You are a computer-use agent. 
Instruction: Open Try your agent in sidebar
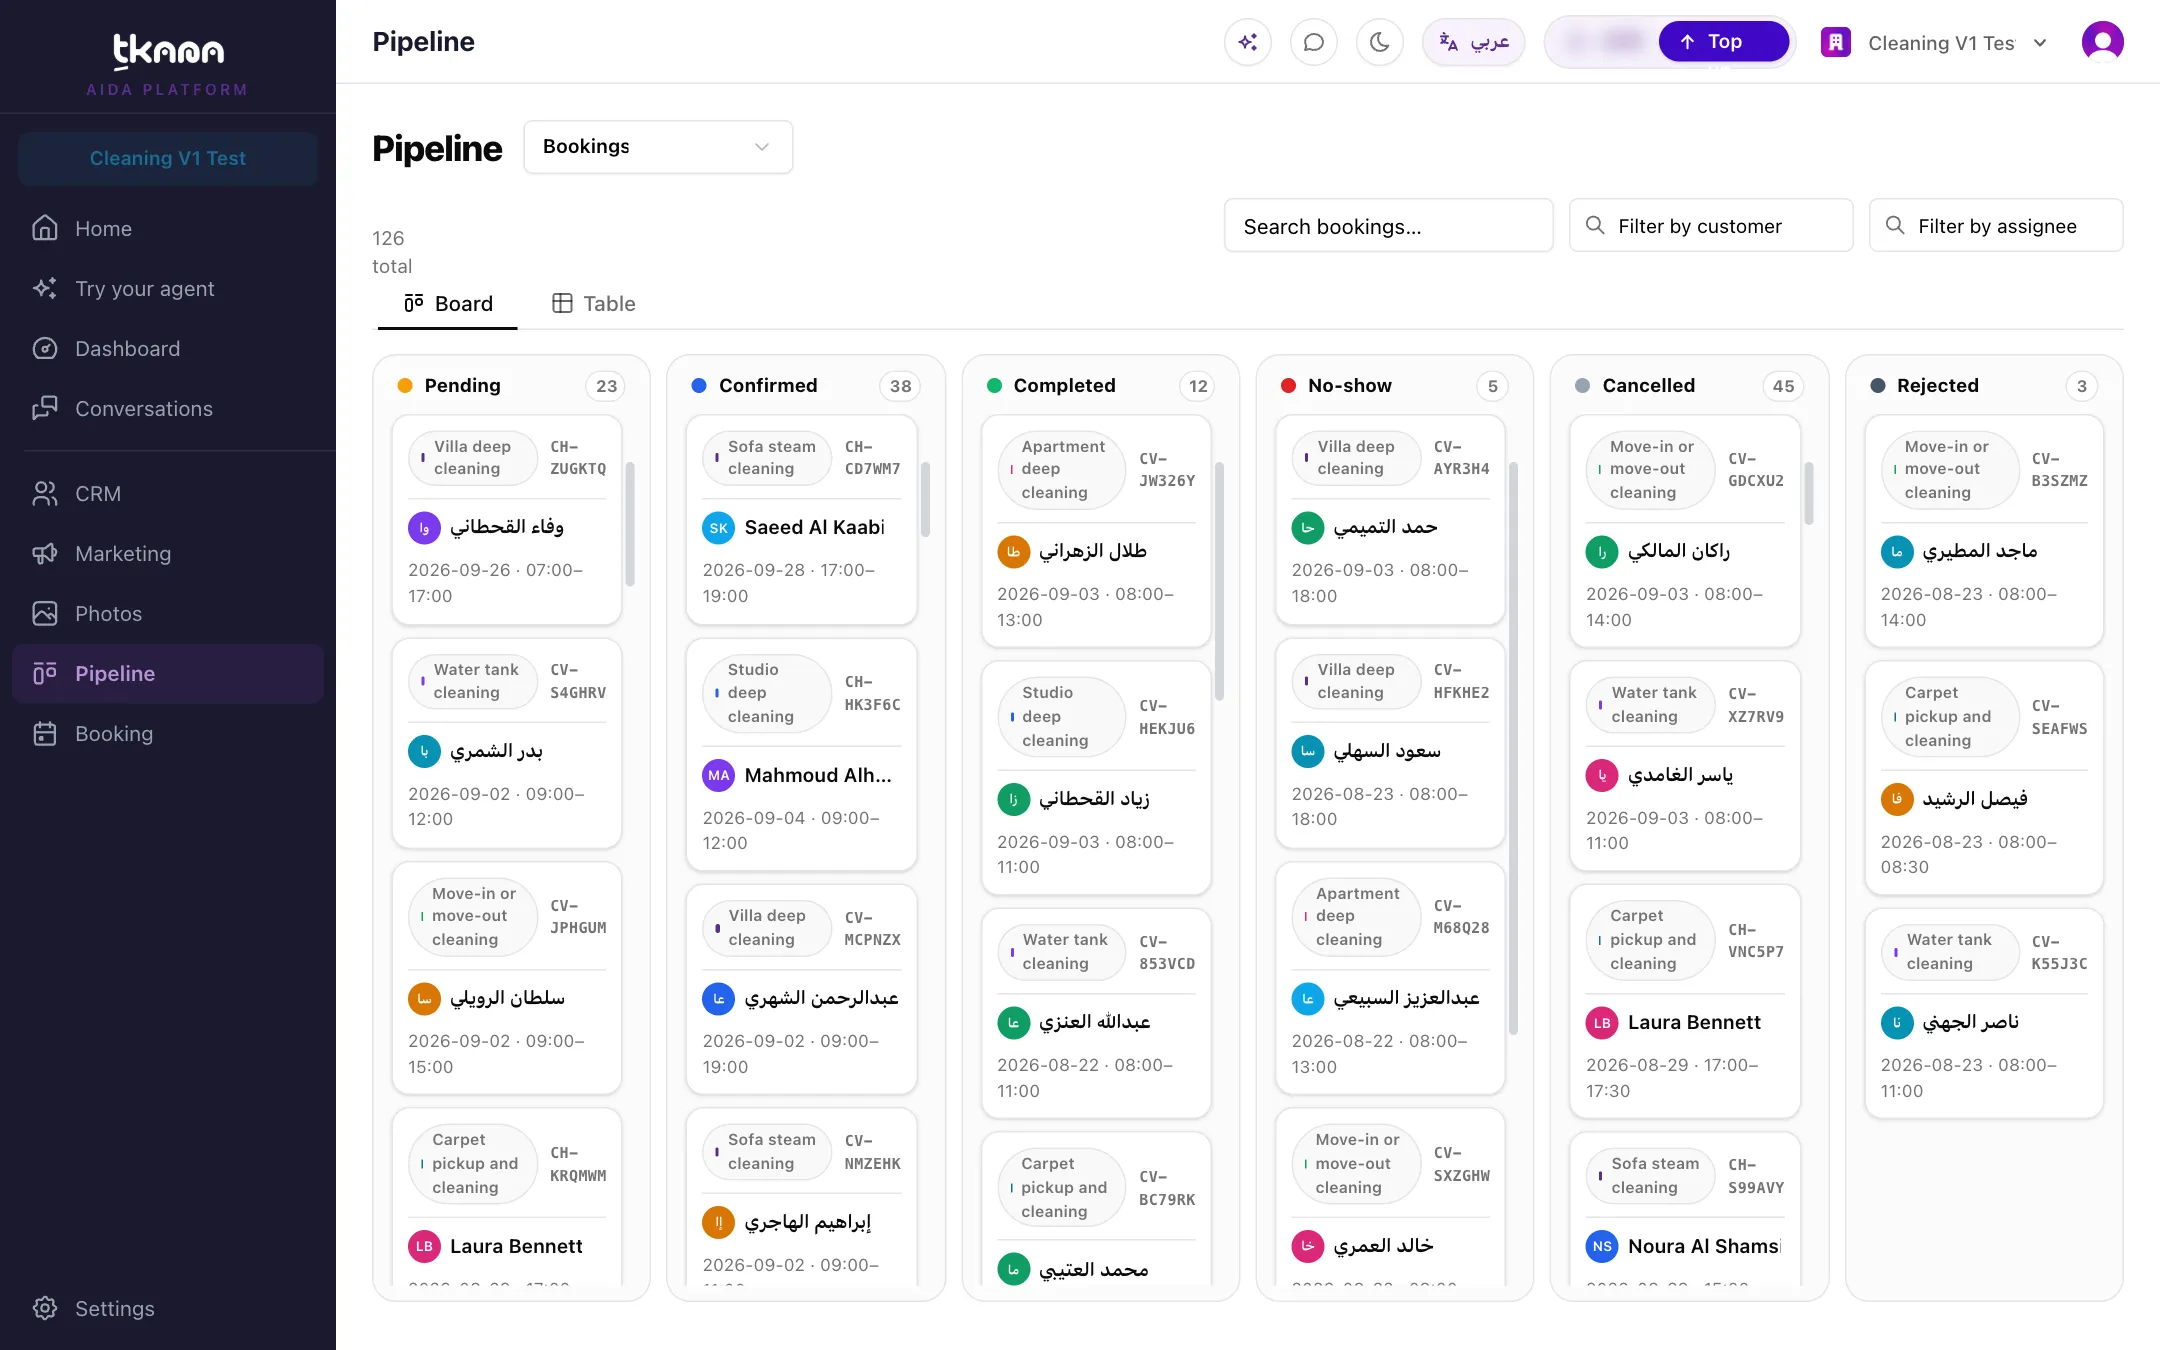coord(168,289)
